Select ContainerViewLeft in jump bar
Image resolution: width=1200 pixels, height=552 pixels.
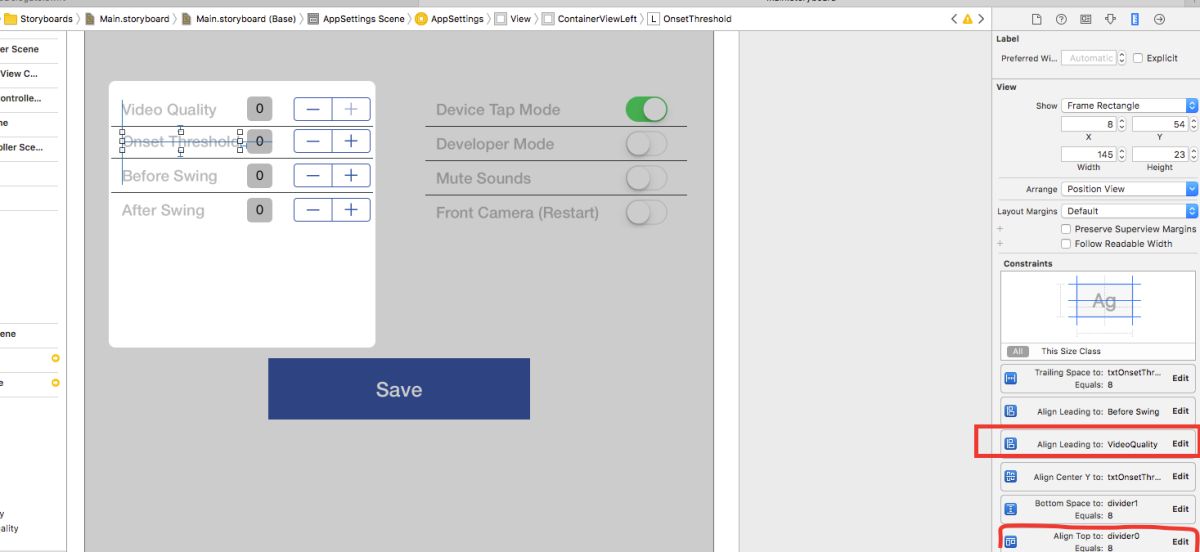point(589,19)
